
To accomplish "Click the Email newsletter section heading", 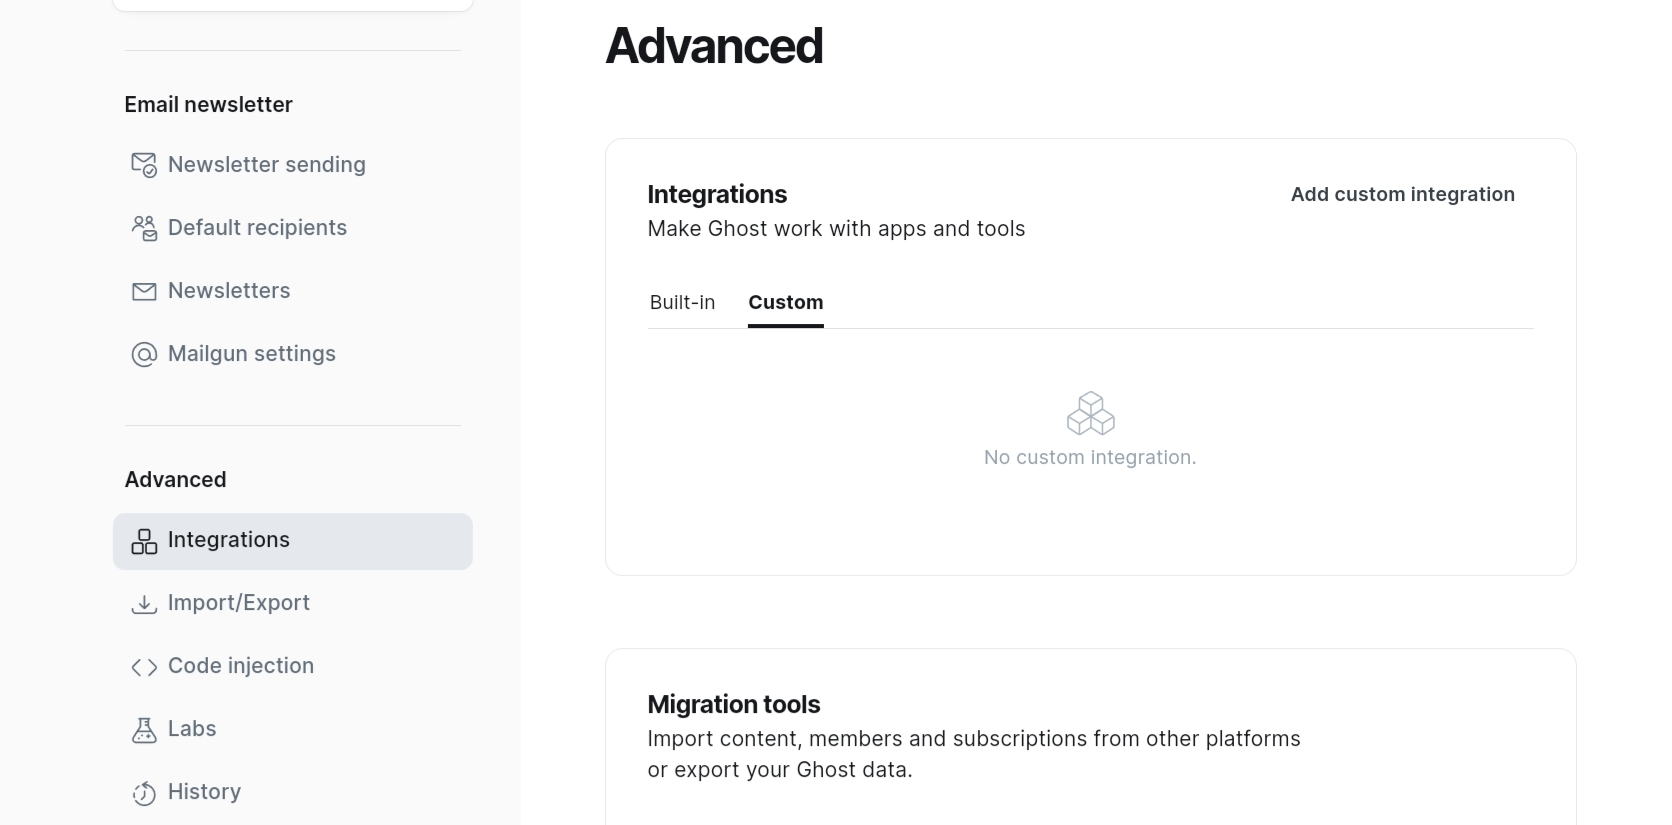I will click(208, 104).
